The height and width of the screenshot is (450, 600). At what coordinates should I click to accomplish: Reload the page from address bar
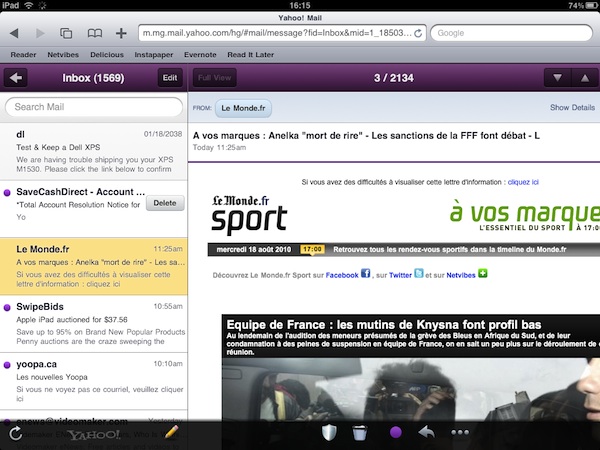click(x=418, y=33)
